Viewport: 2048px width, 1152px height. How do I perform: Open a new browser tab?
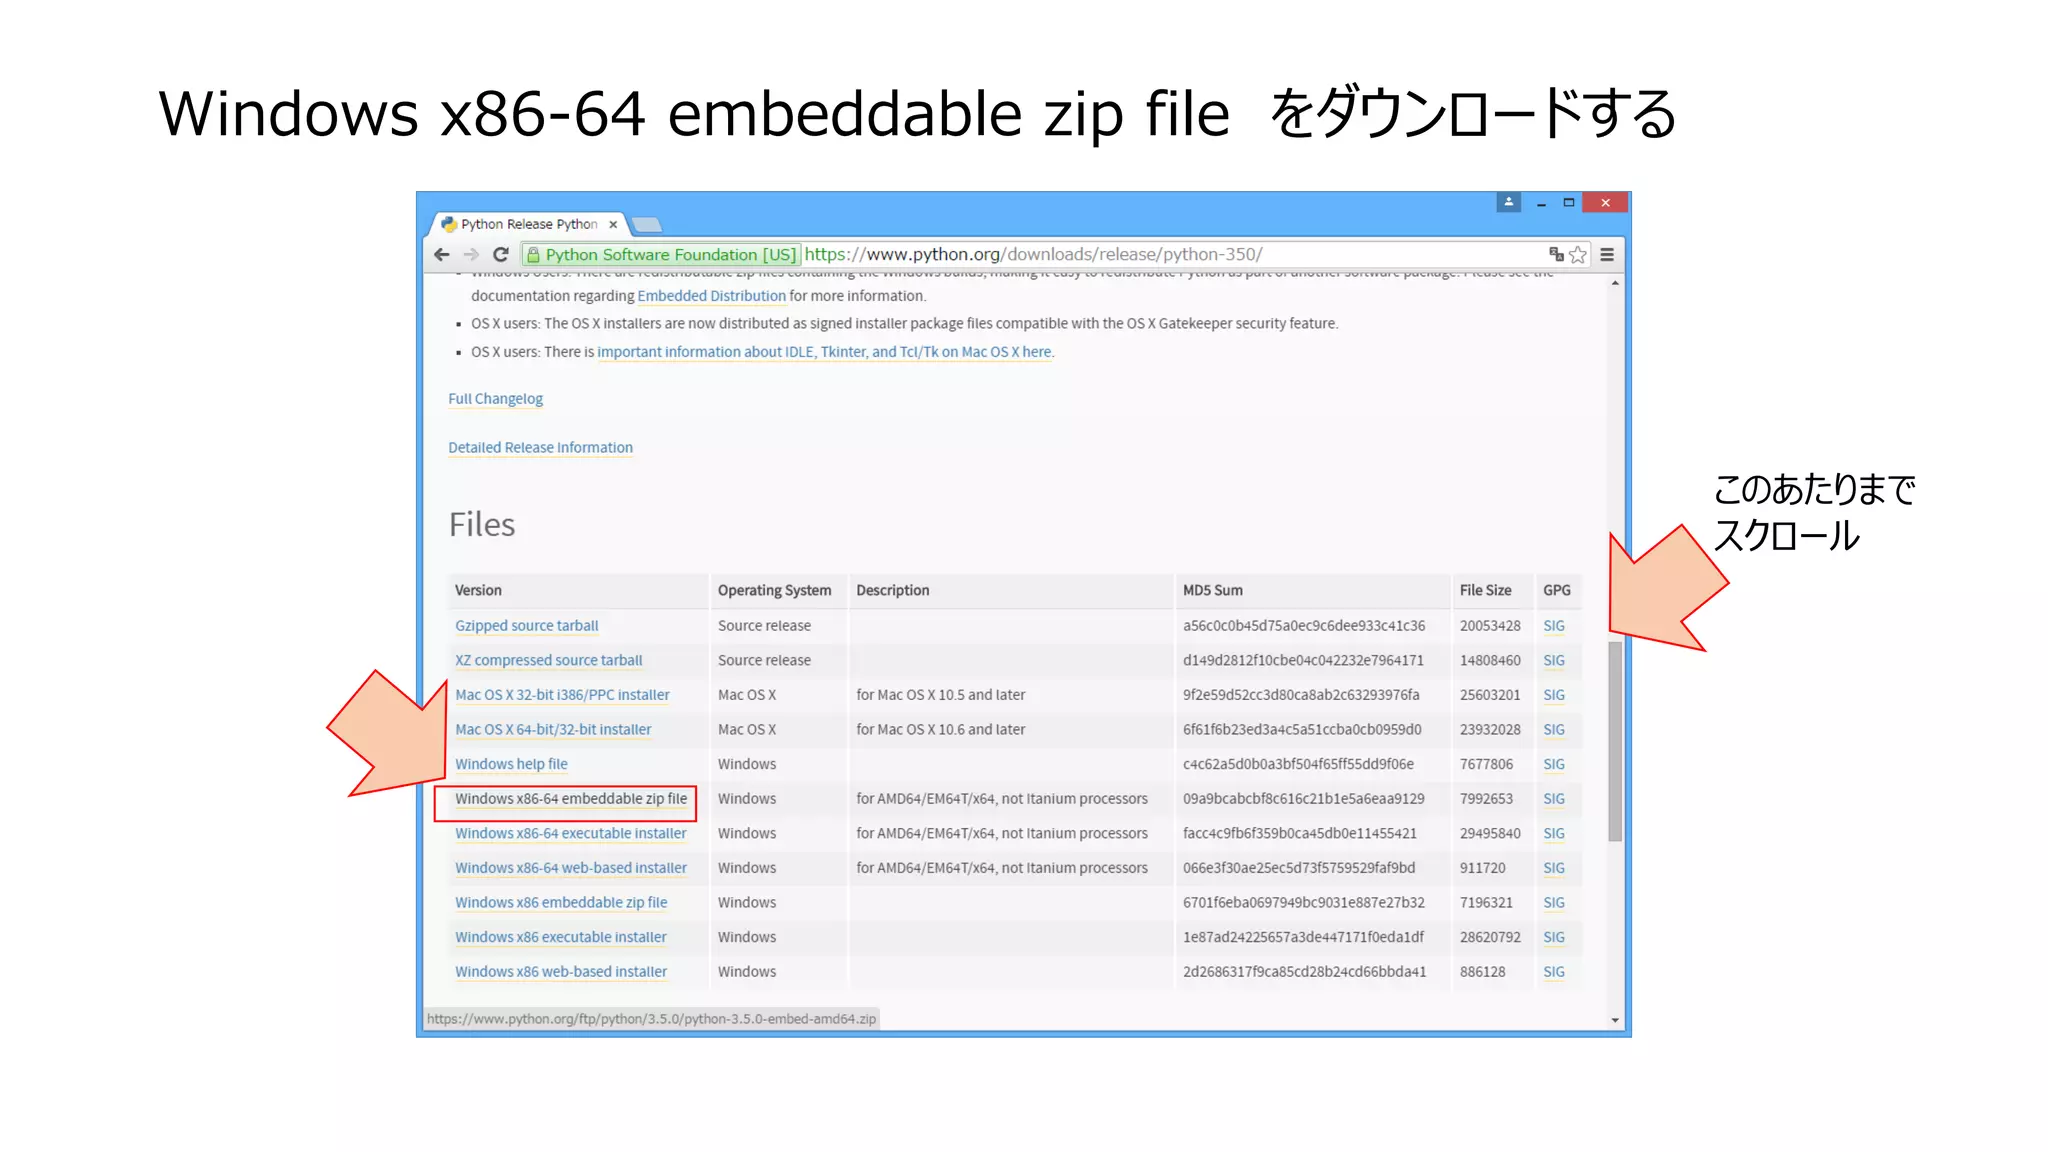click(647, 224)
